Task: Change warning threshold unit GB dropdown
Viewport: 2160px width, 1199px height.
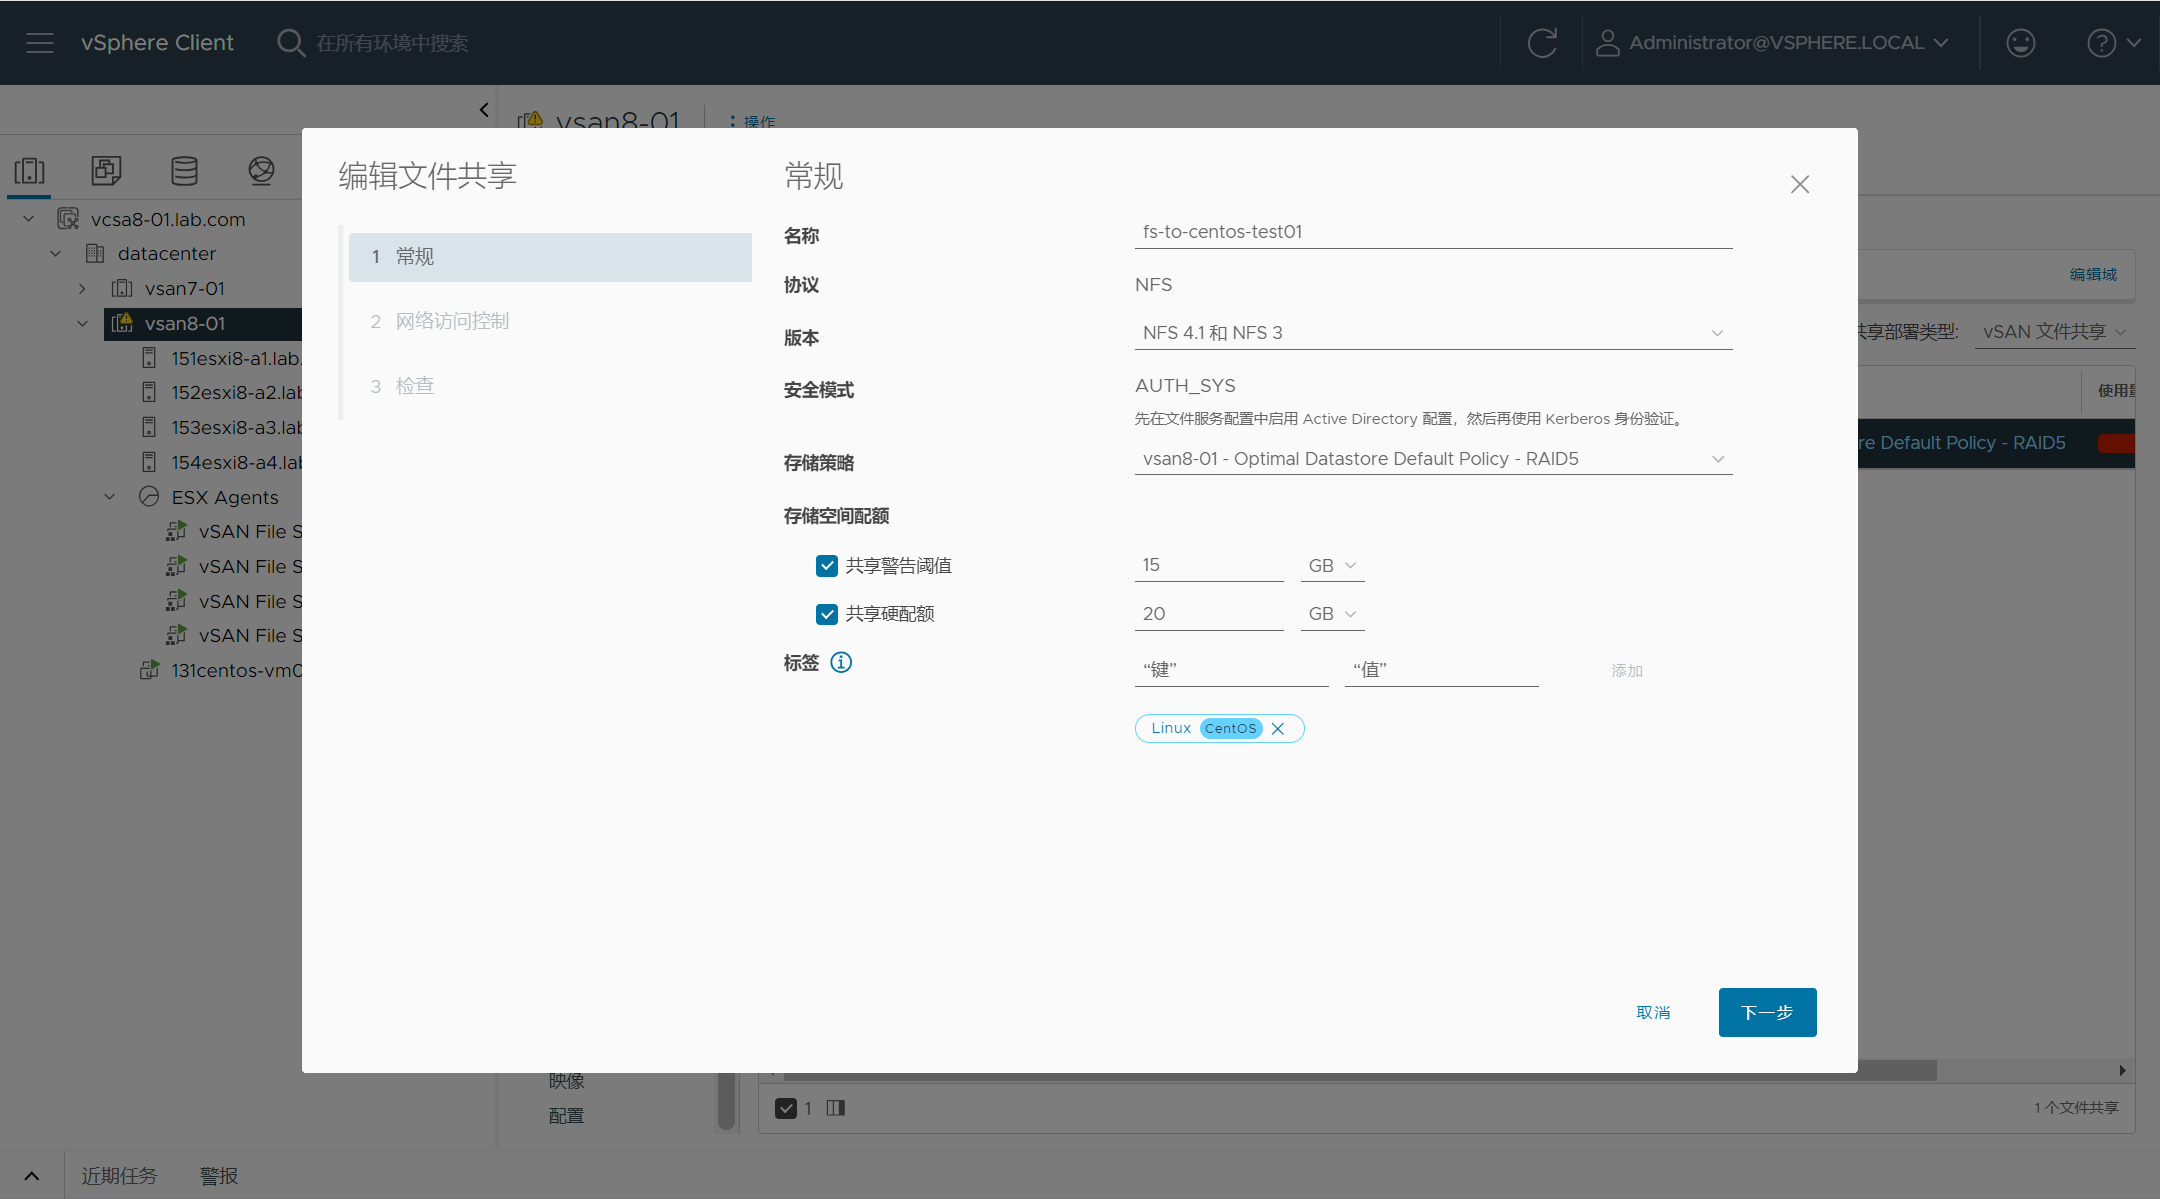Action: pos(1333,566)
